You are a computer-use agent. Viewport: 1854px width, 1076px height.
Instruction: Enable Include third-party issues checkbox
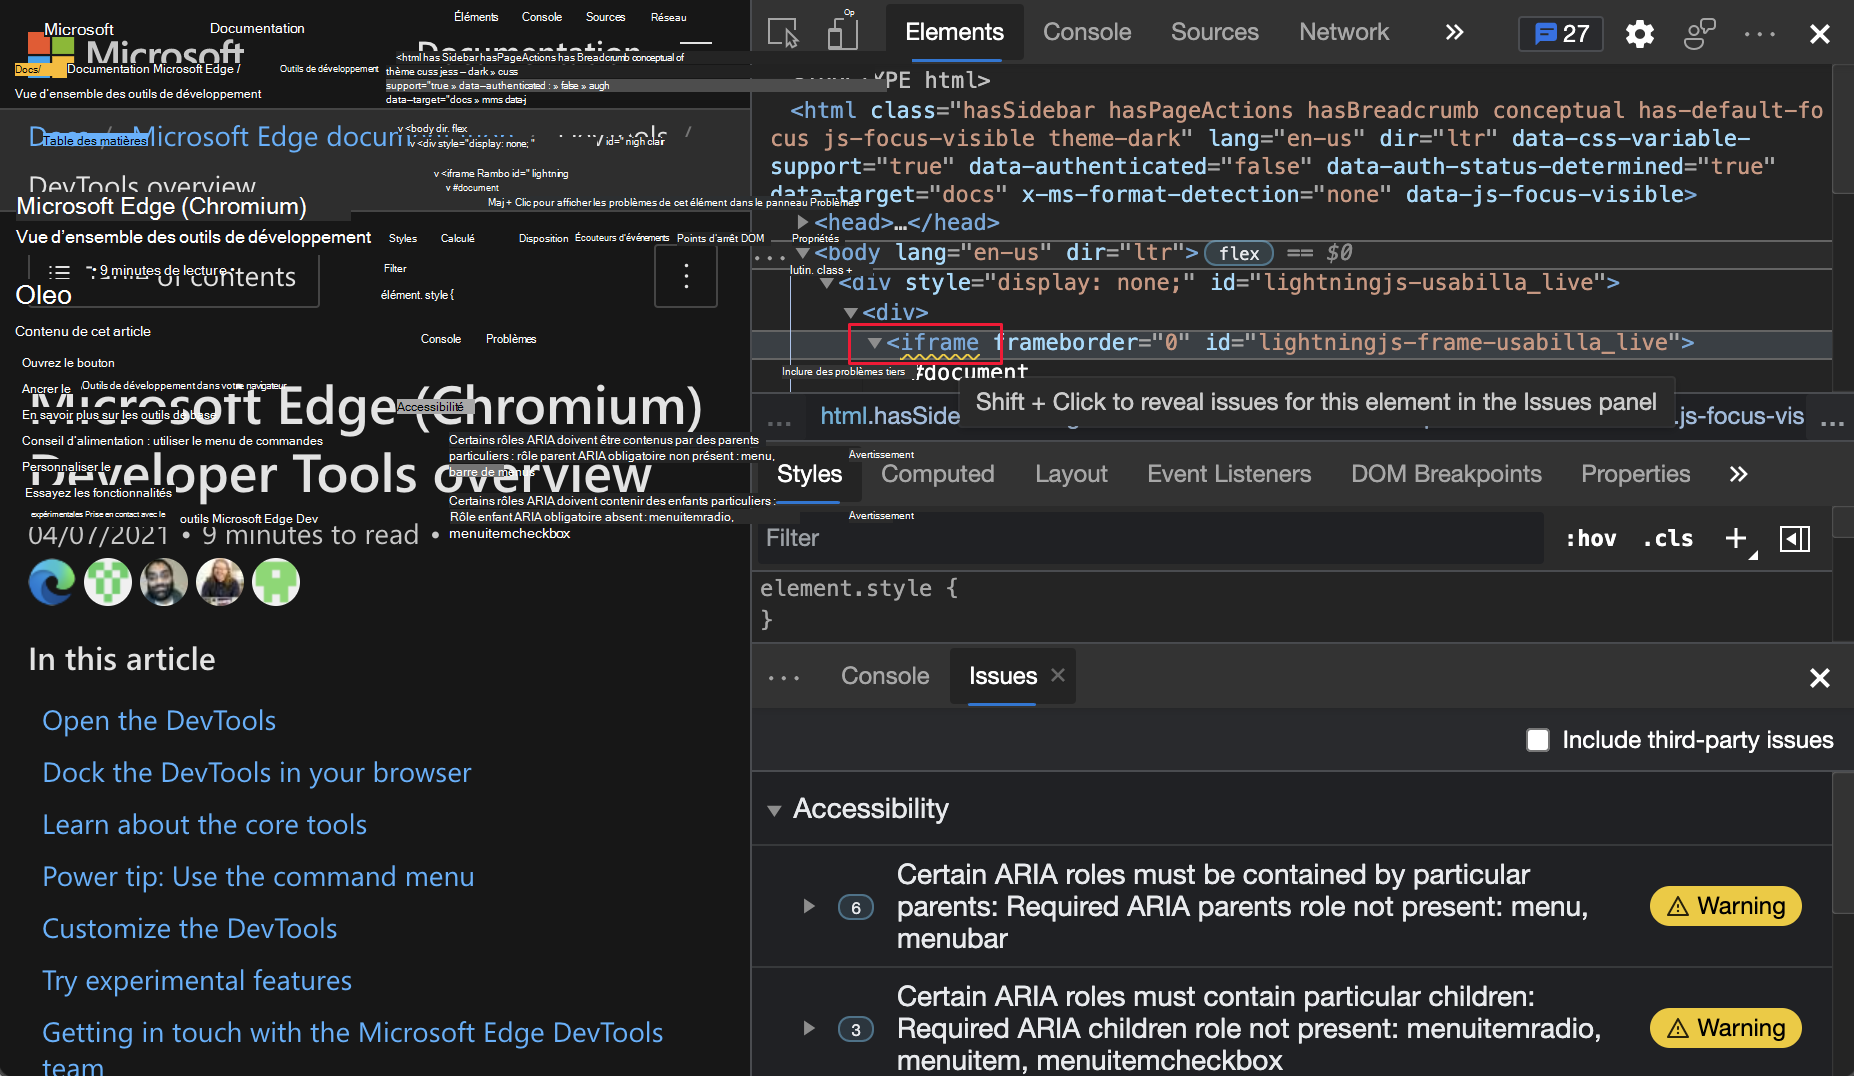[1538, 740]
